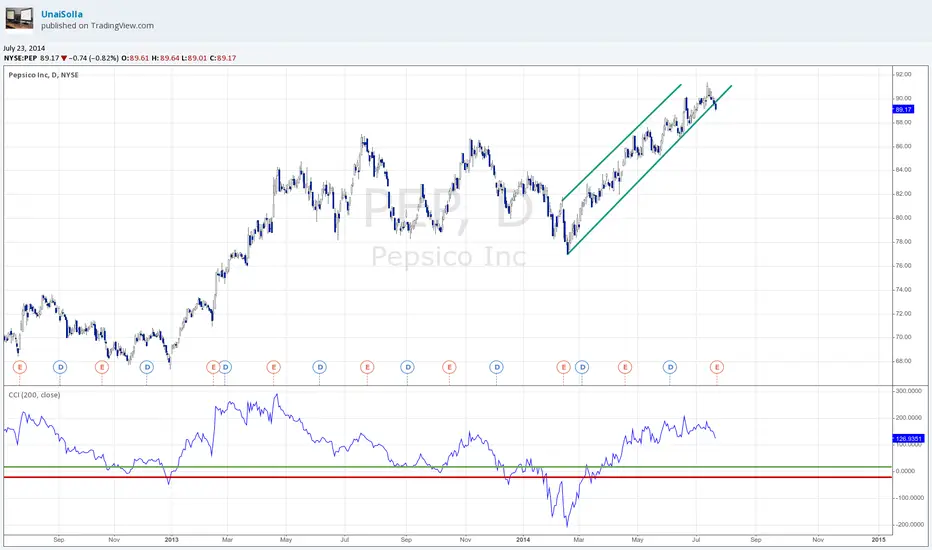The width and height of the screenshot is (932, 550).
Task: Click the 68.00 price axis label
Action: pyautogui.click(x=903, y=361)
